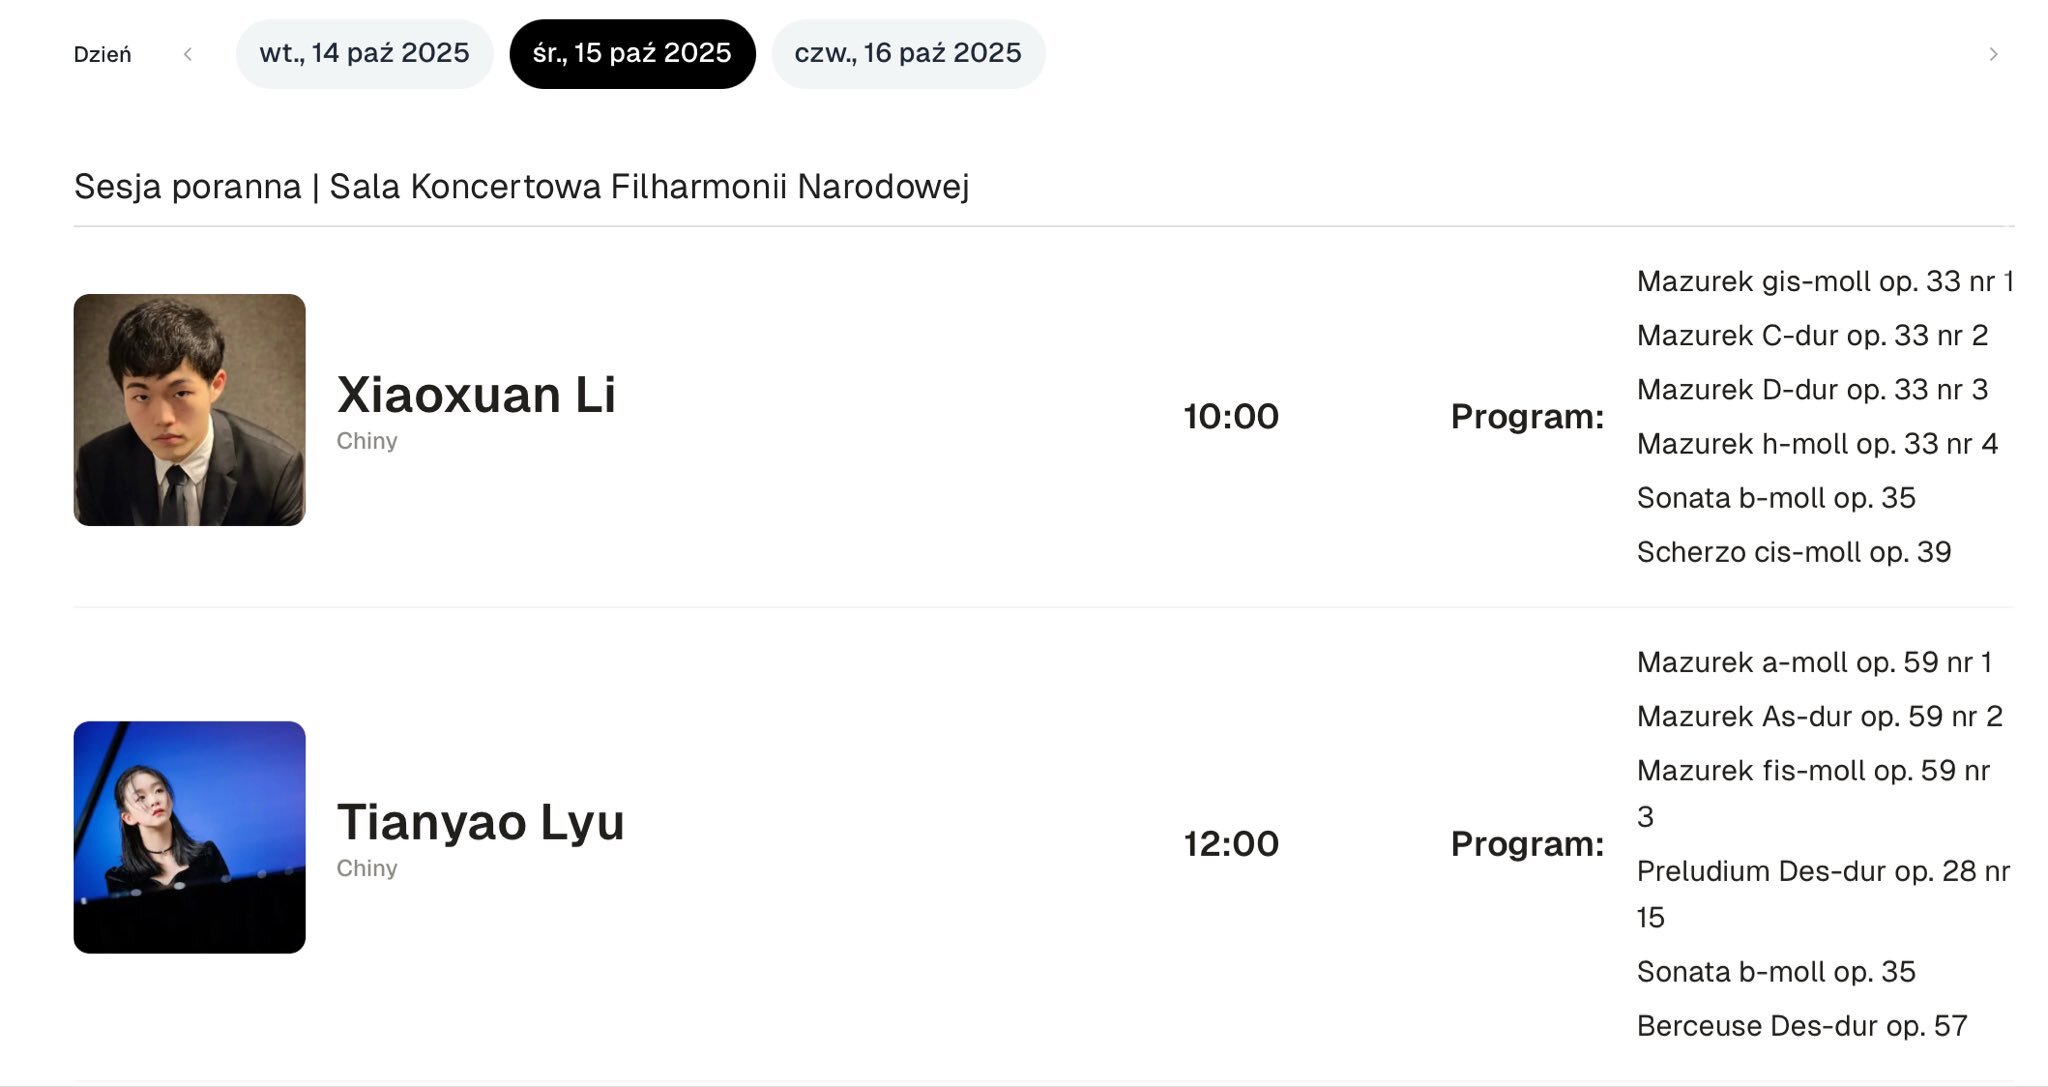This screenshot has height=1087, width=2048.
Task: Click the Xiaoxuan Li name link
Action: tap(476, 394)
